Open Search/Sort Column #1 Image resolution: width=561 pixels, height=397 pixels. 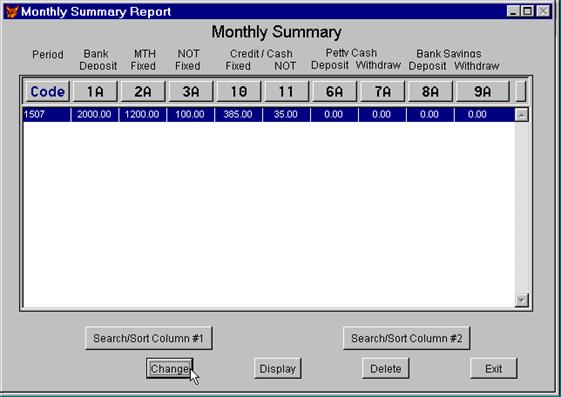tap(149, 338)
